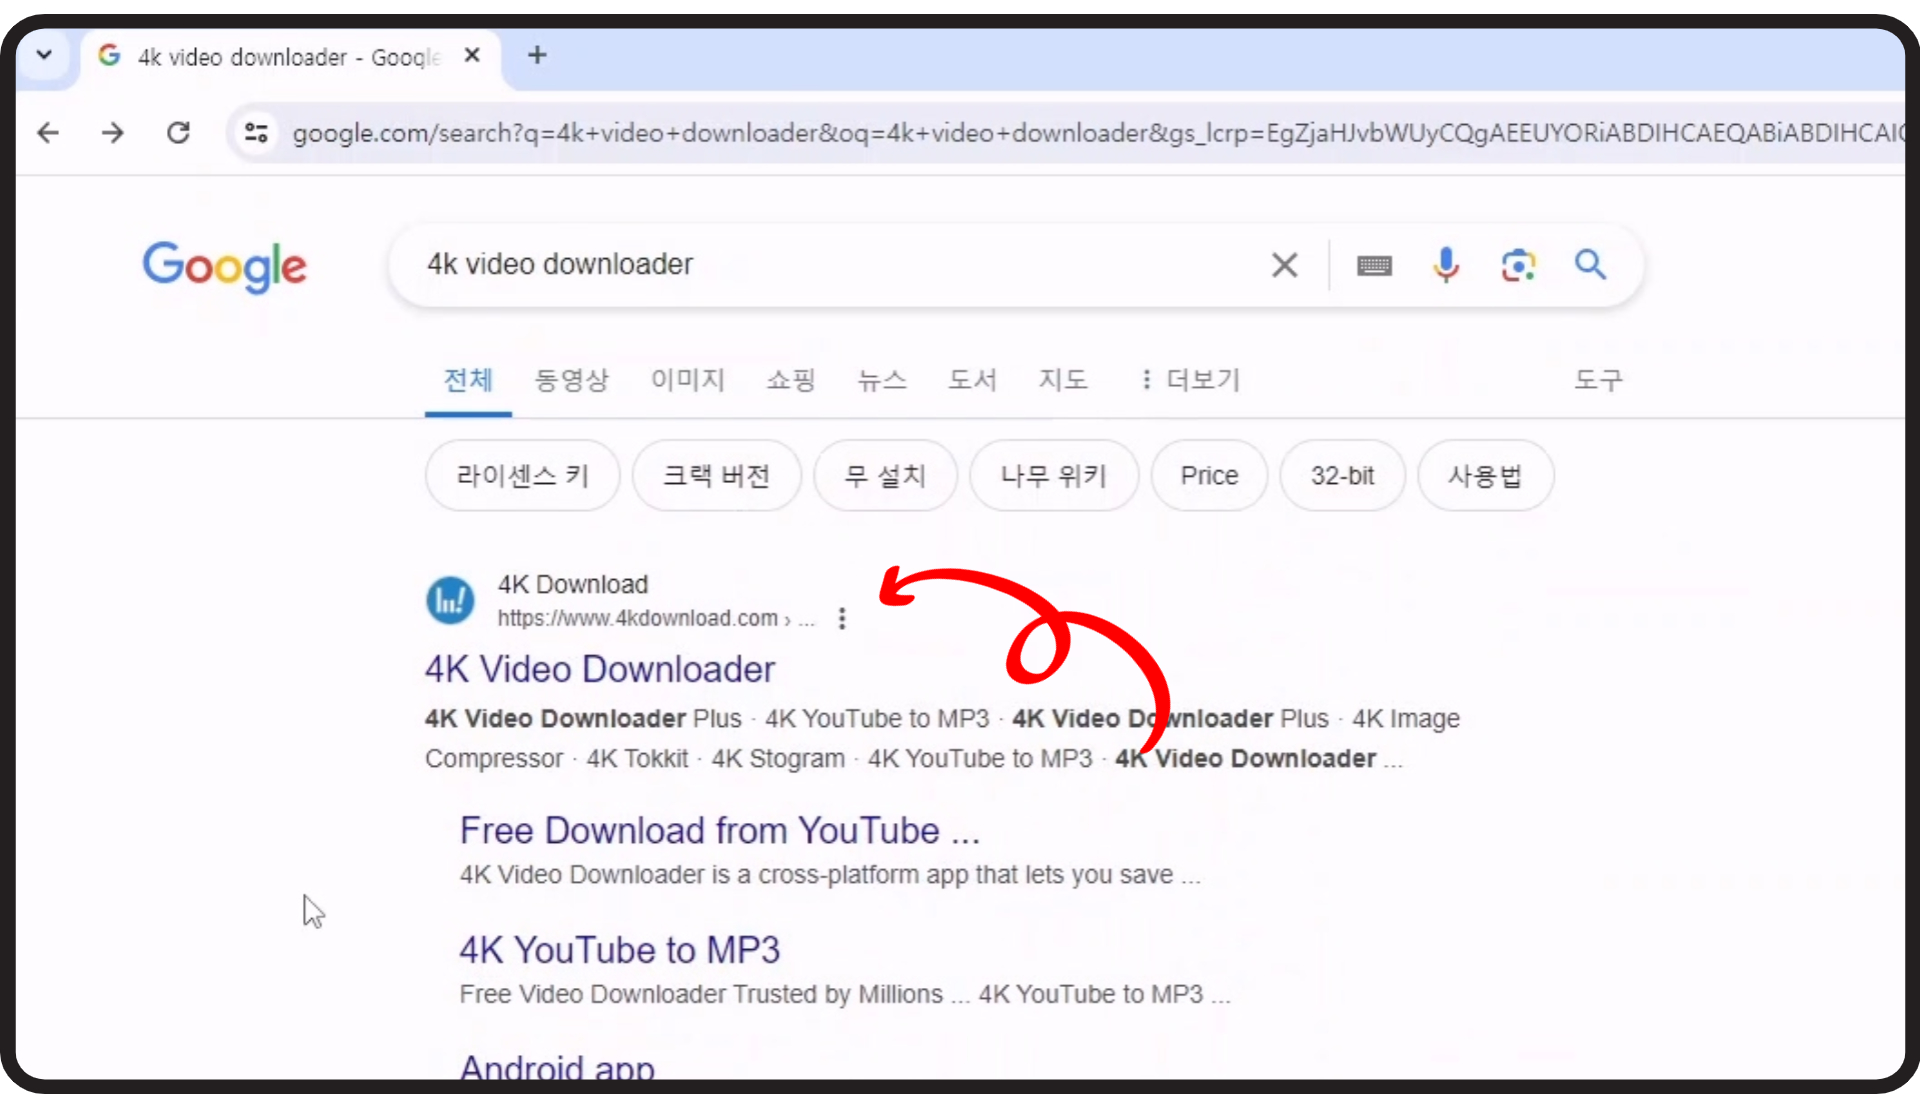Reload the current page
Viewport: 1920px width, 1098px height.
pyautogui.click(x=178, y=132)
